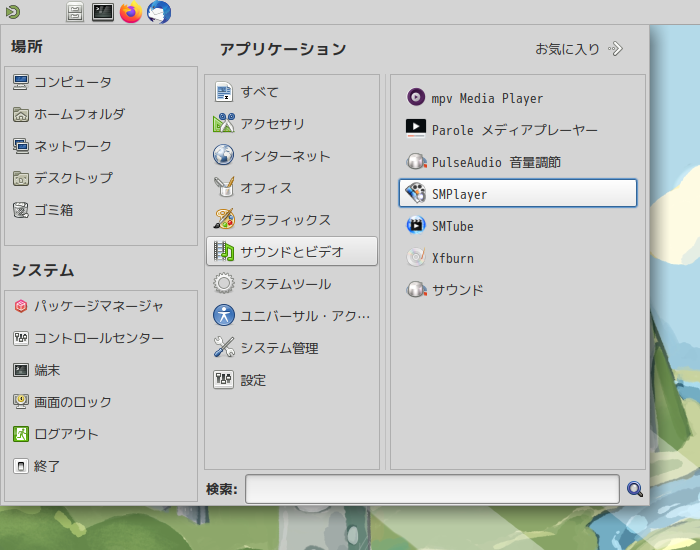Click the ネットワーク network icon
Screen dimensions: 700x550
[x=21, y=146]
